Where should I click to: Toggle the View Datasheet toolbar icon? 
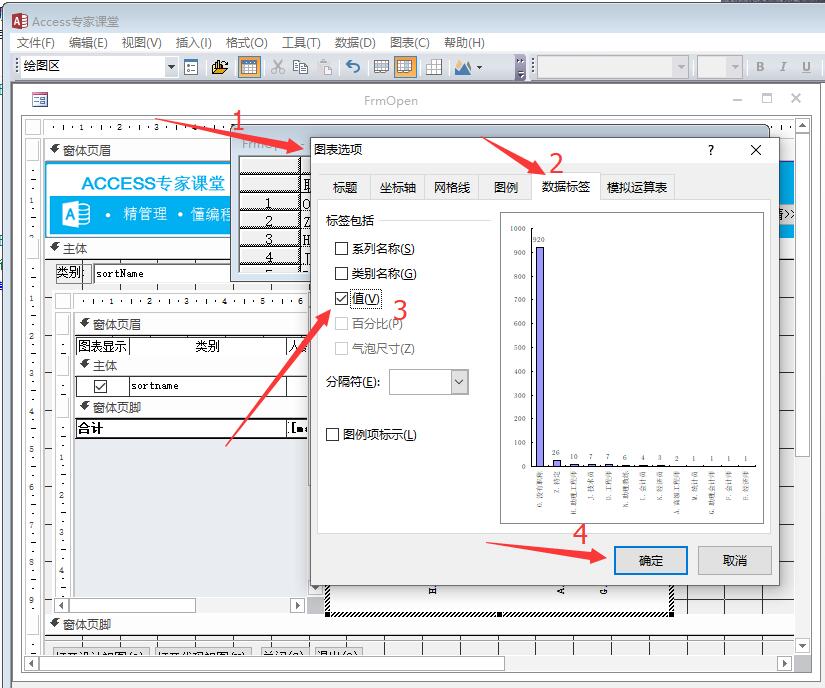(x=249, y=67)
